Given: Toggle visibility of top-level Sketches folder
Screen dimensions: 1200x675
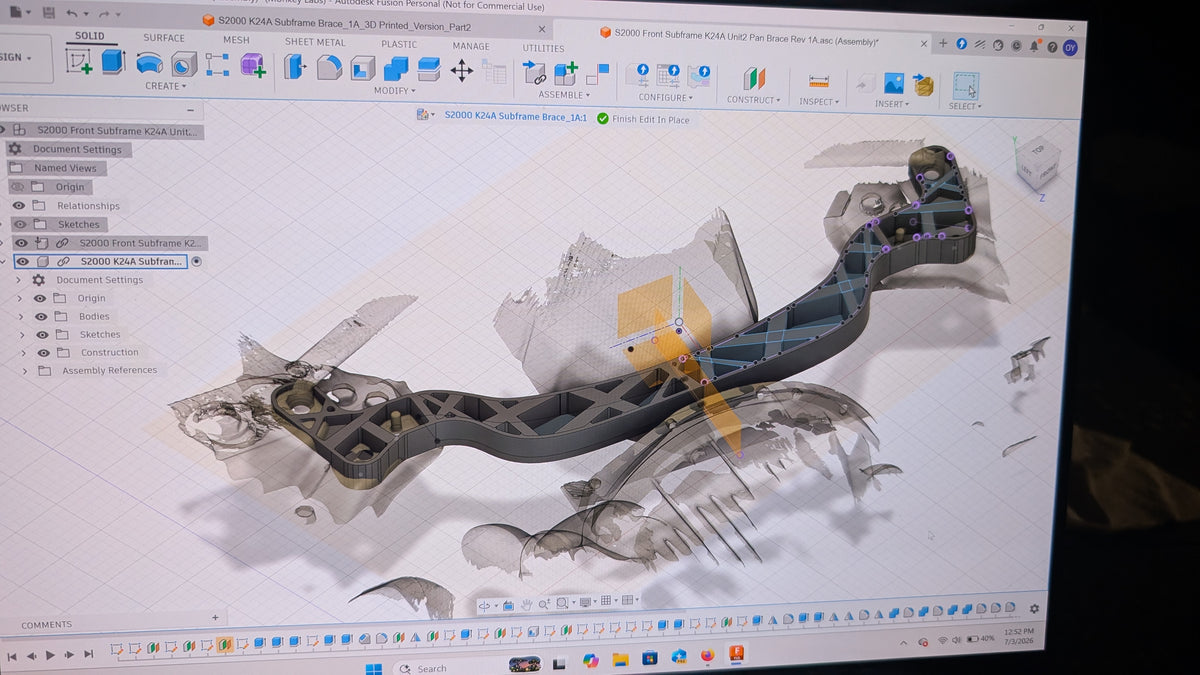Looking at the screenshot, I should click(x=19, y=224).
